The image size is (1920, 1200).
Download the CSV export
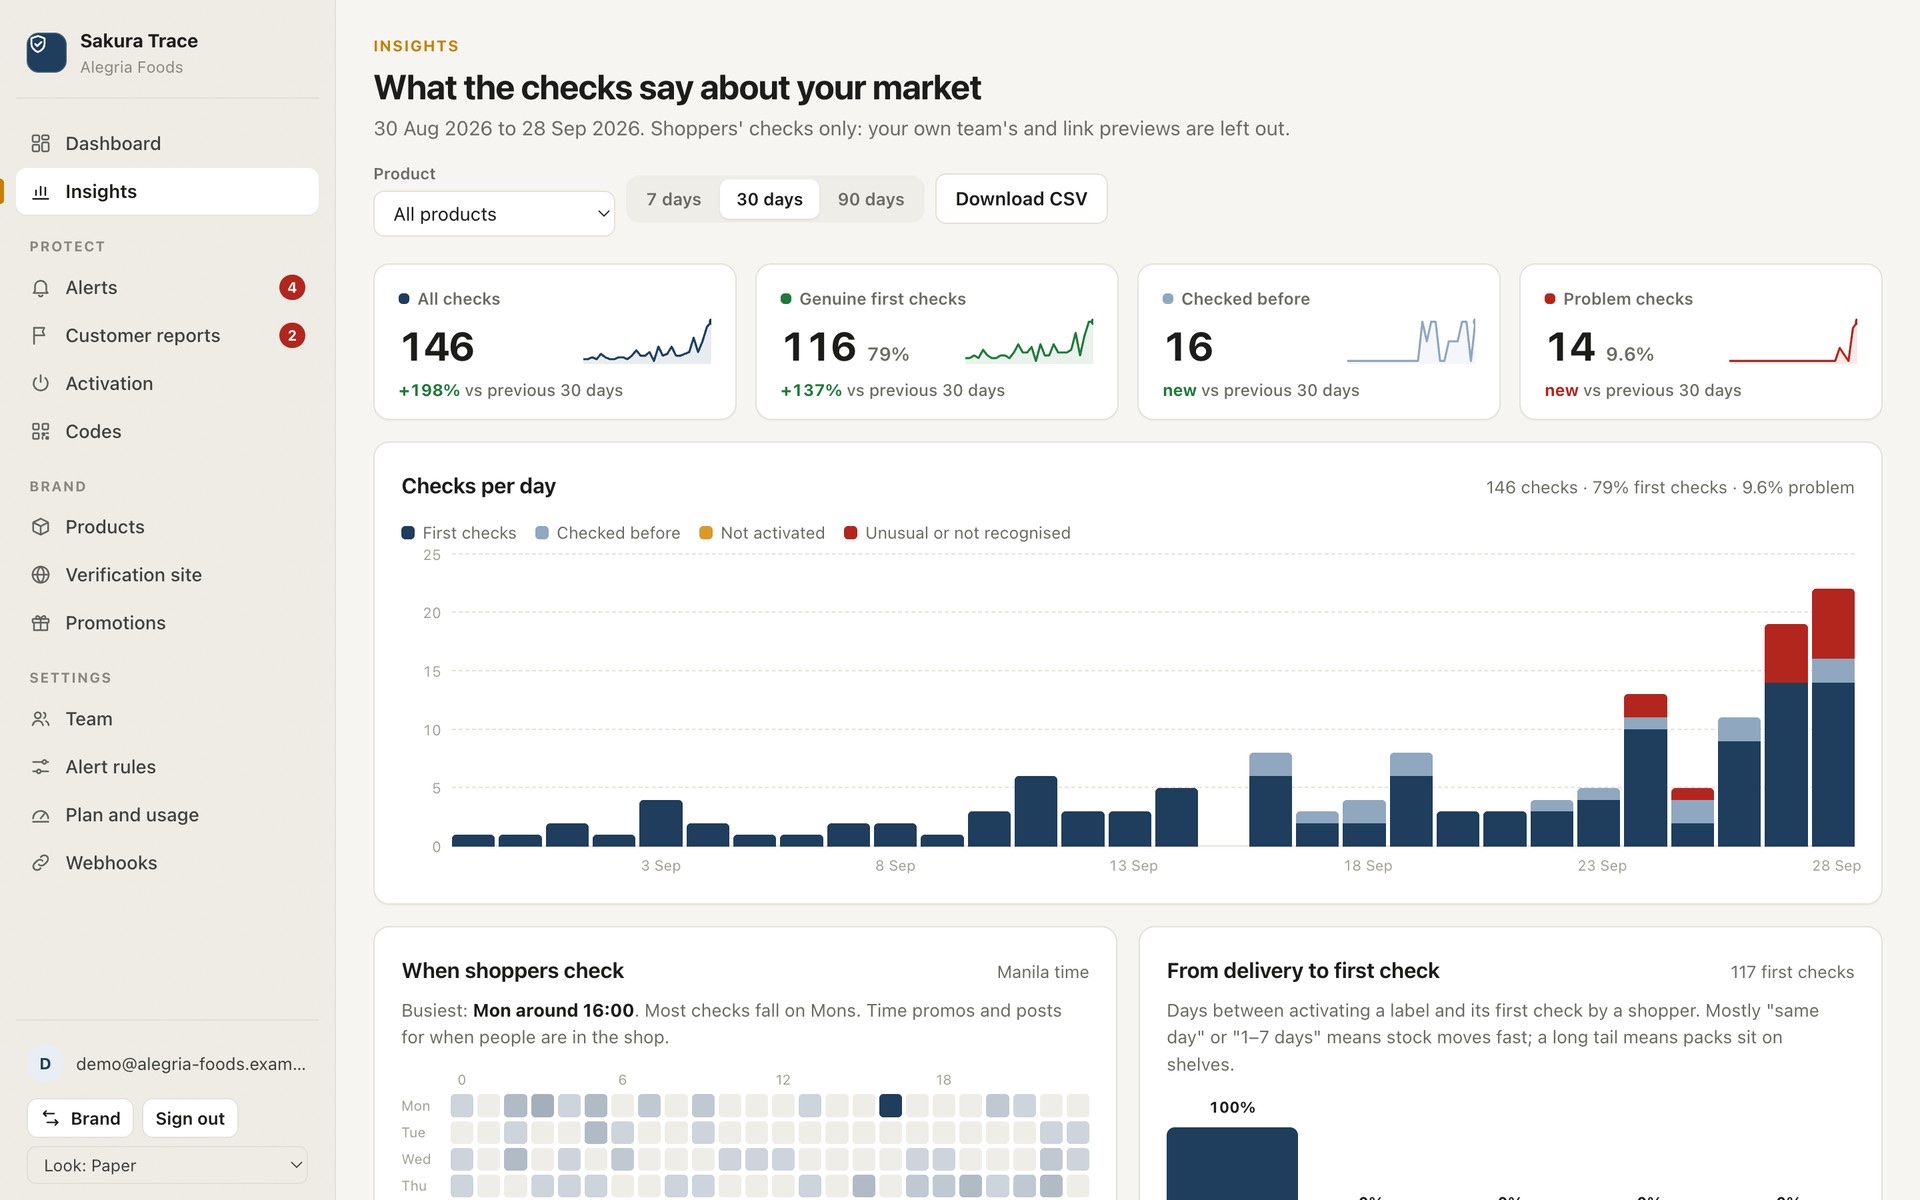[1021, 199]
